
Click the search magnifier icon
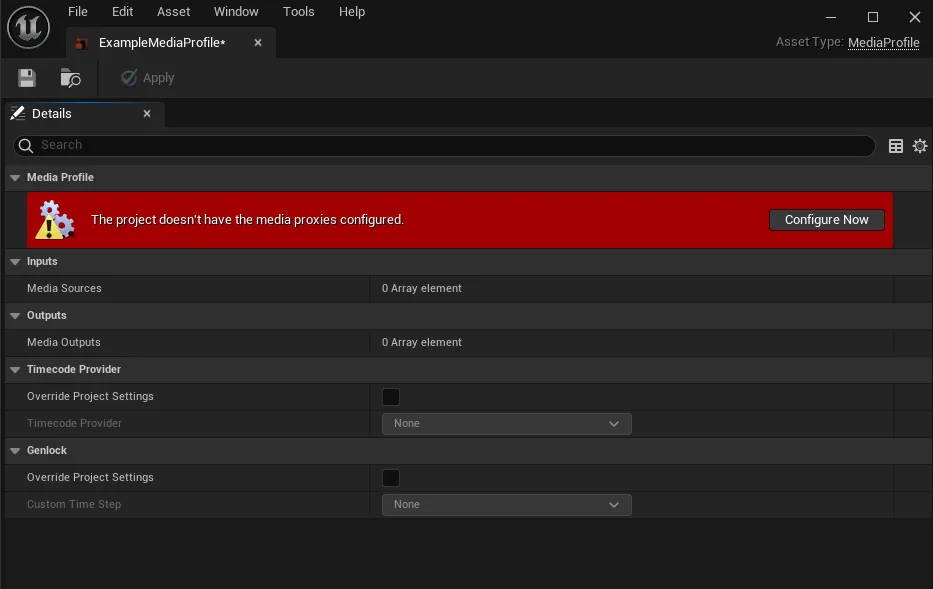[x=26, y=145]
